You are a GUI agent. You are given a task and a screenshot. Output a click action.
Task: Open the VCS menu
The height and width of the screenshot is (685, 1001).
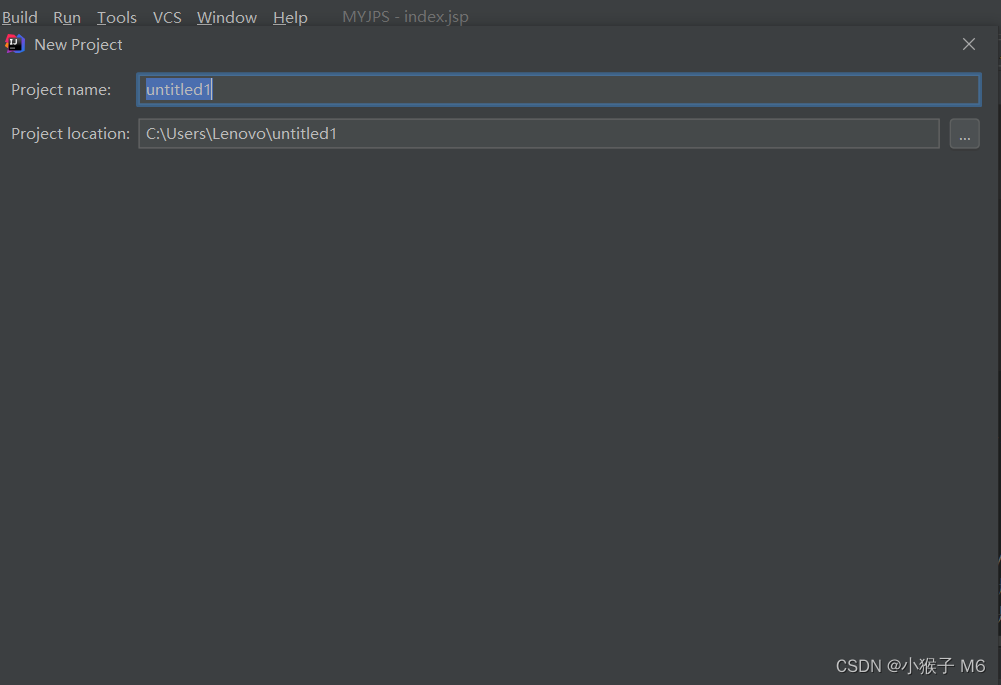(167, 17)
